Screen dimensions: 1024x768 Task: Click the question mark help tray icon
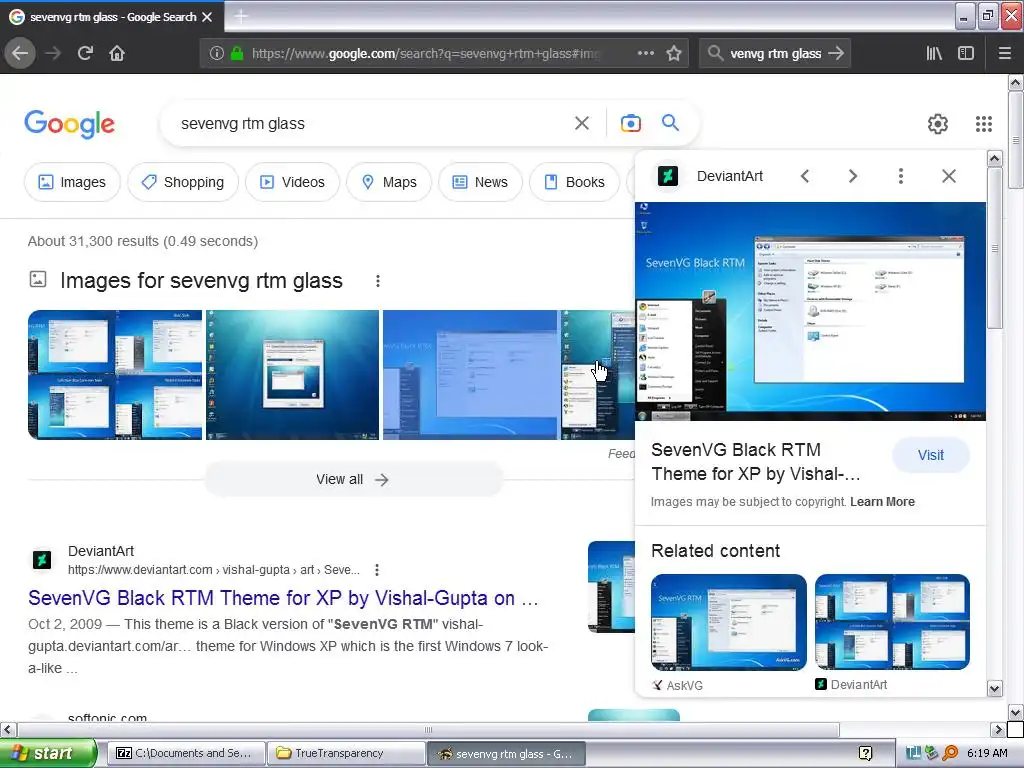tap(865, 753)
